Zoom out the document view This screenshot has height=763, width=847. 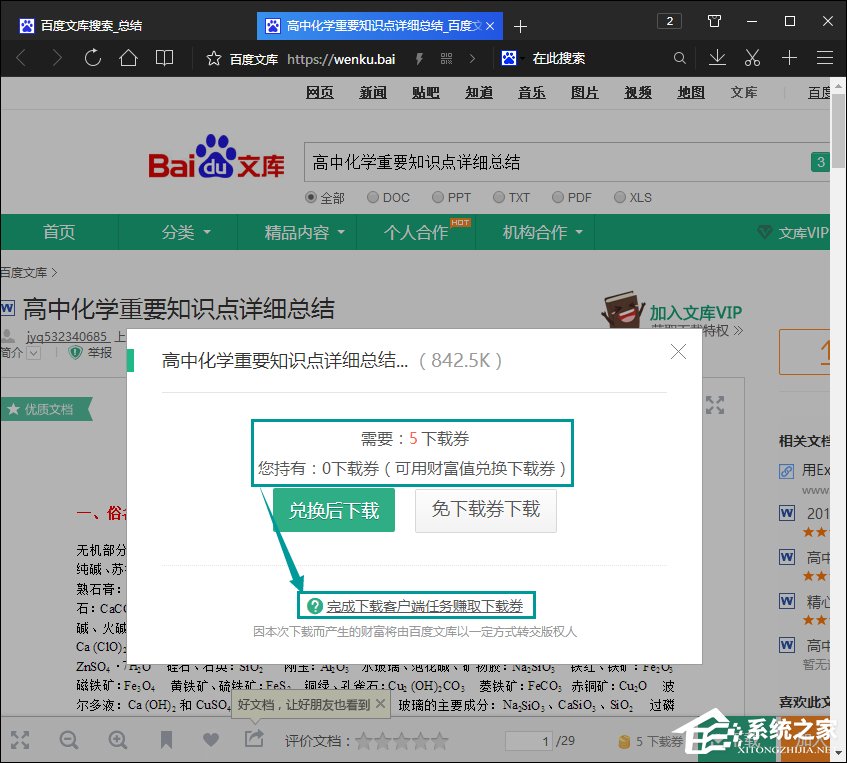(68, 740)
